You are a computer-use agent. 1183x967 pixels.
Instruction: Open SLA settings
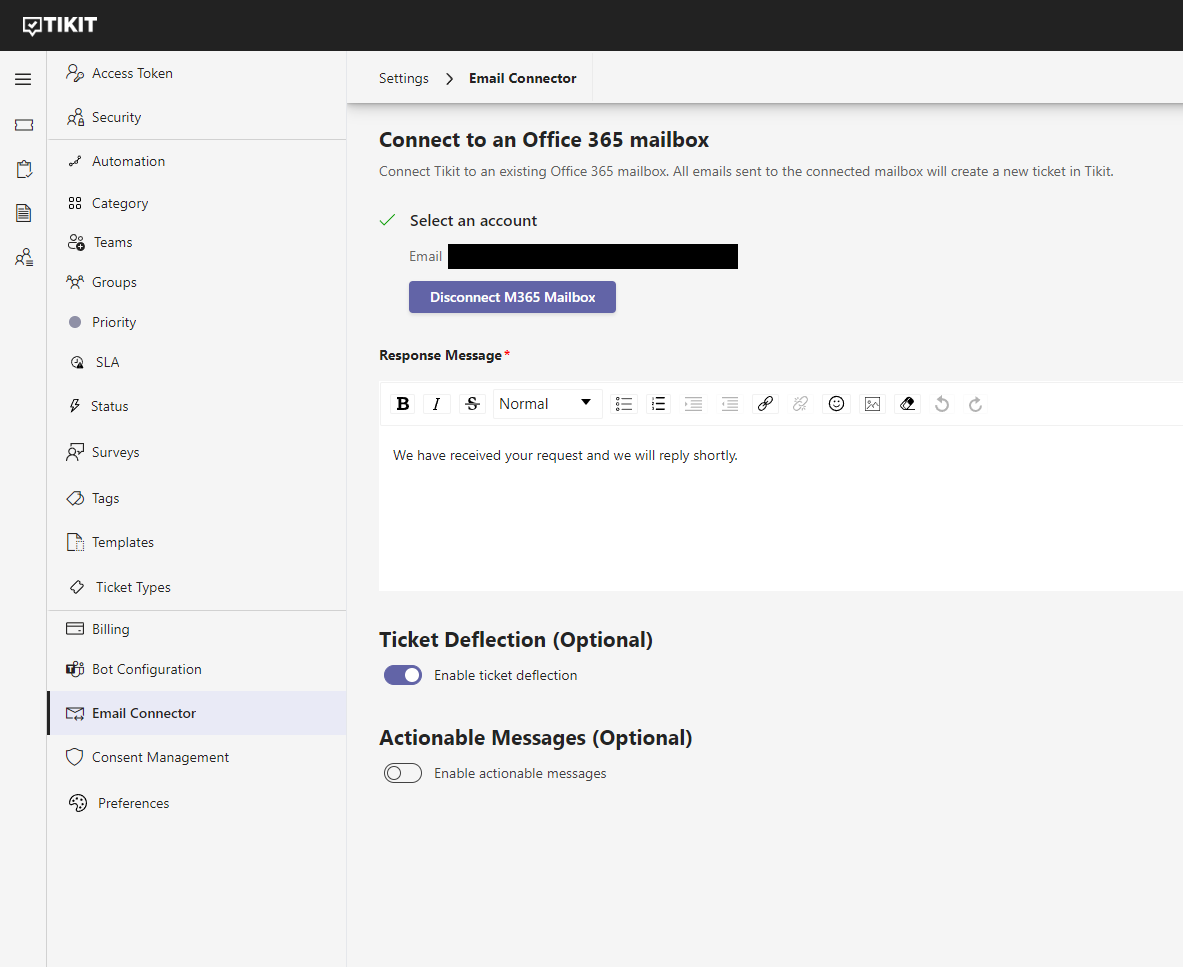196,362
